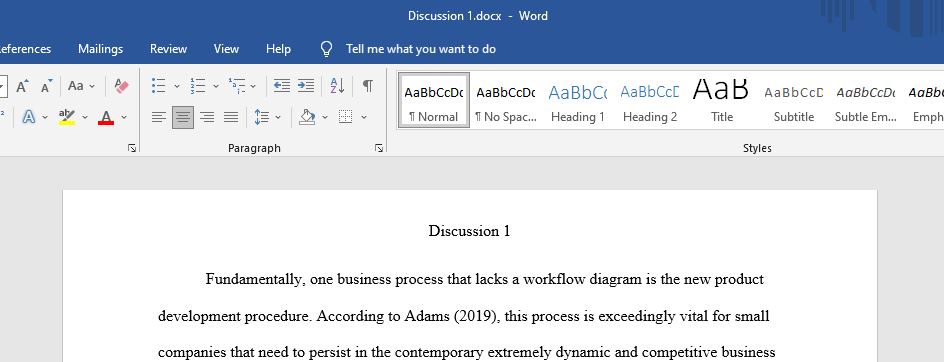Open numbering library dropdown arrow
The image size is (944, 362).
pos(216,86)
